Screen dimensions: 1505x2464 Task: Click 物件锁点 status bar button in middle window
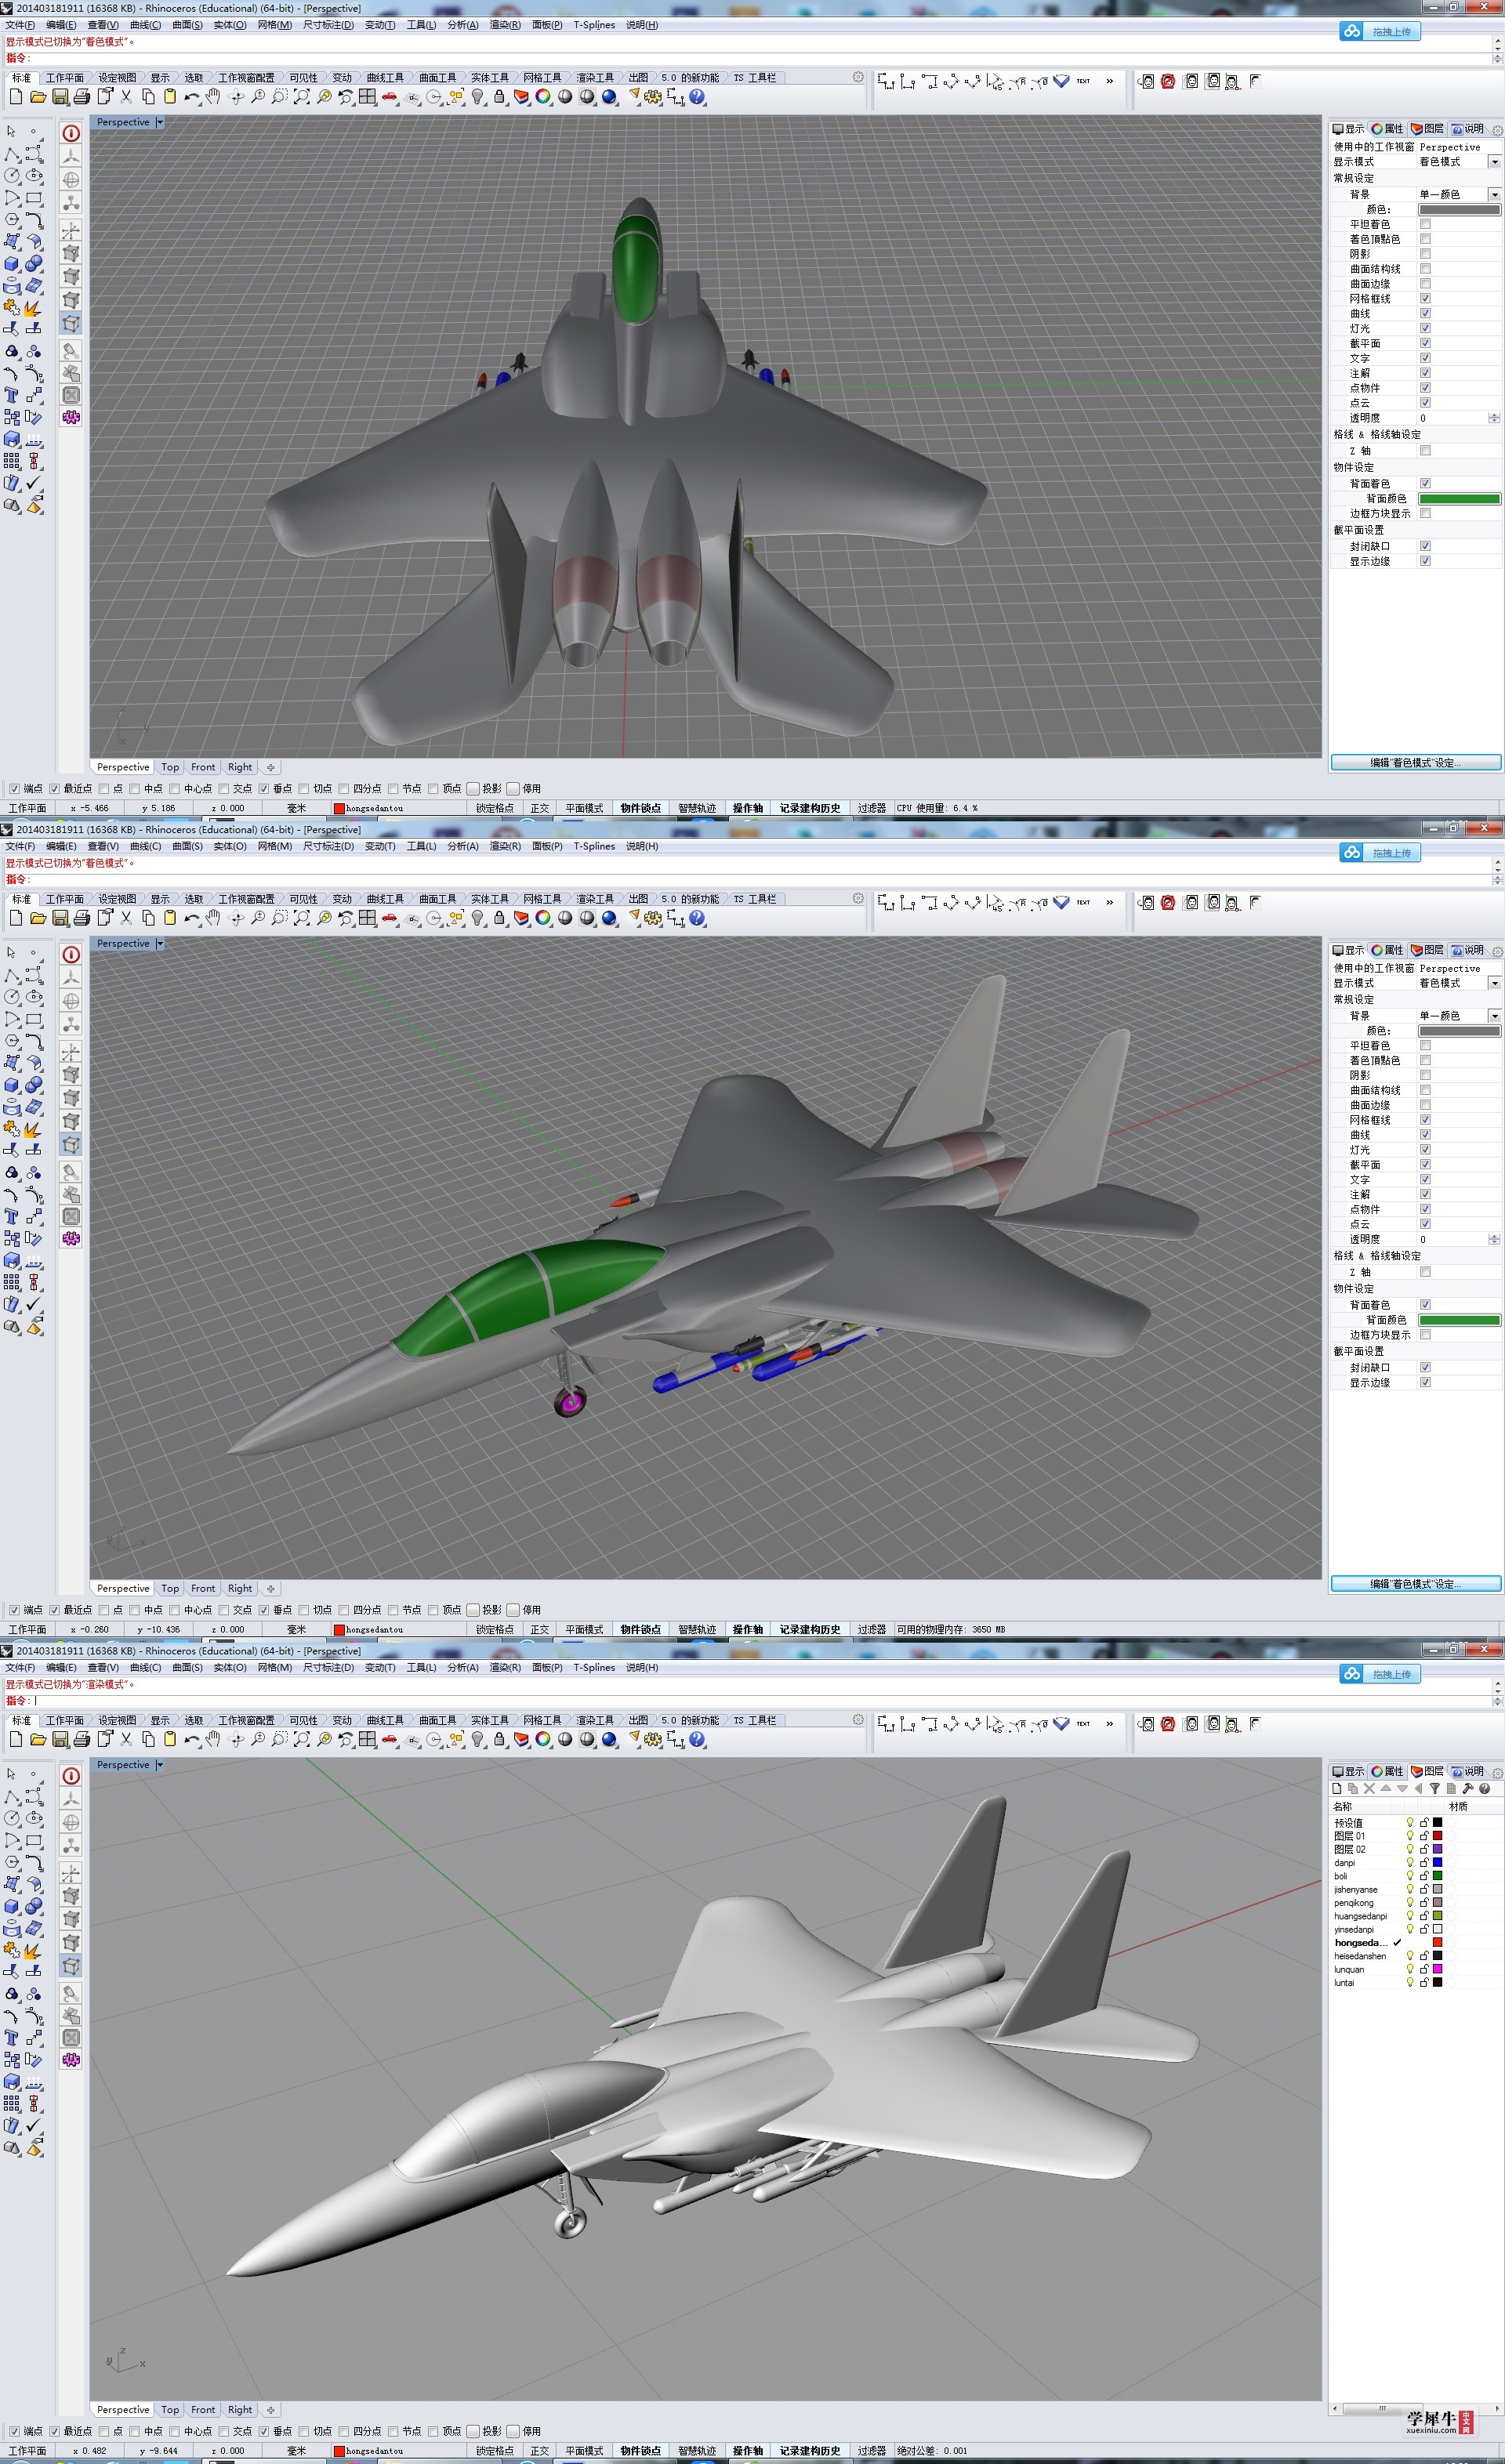pyautogui.click(x=640, y=1629)
